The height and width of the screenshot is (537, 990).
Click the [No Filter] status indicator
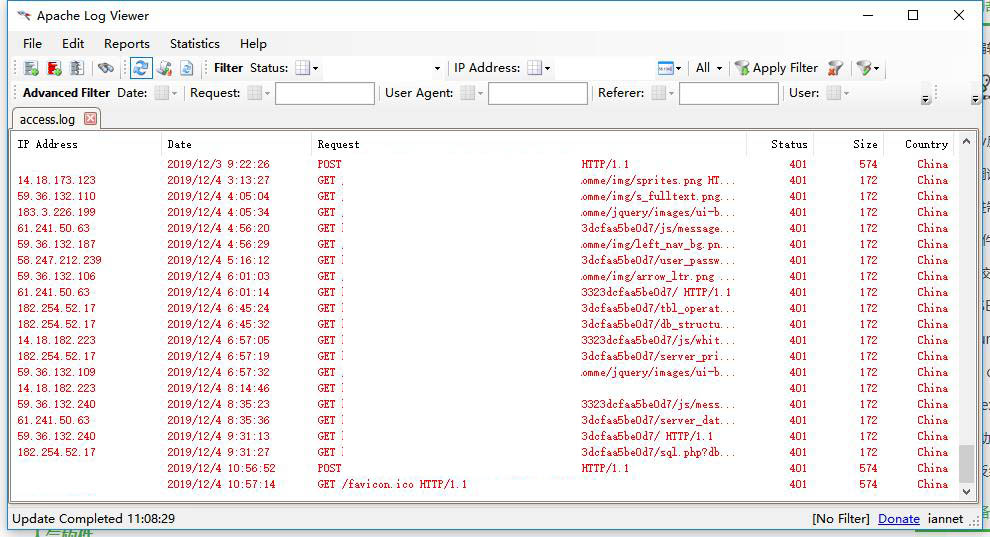point(840,519)
